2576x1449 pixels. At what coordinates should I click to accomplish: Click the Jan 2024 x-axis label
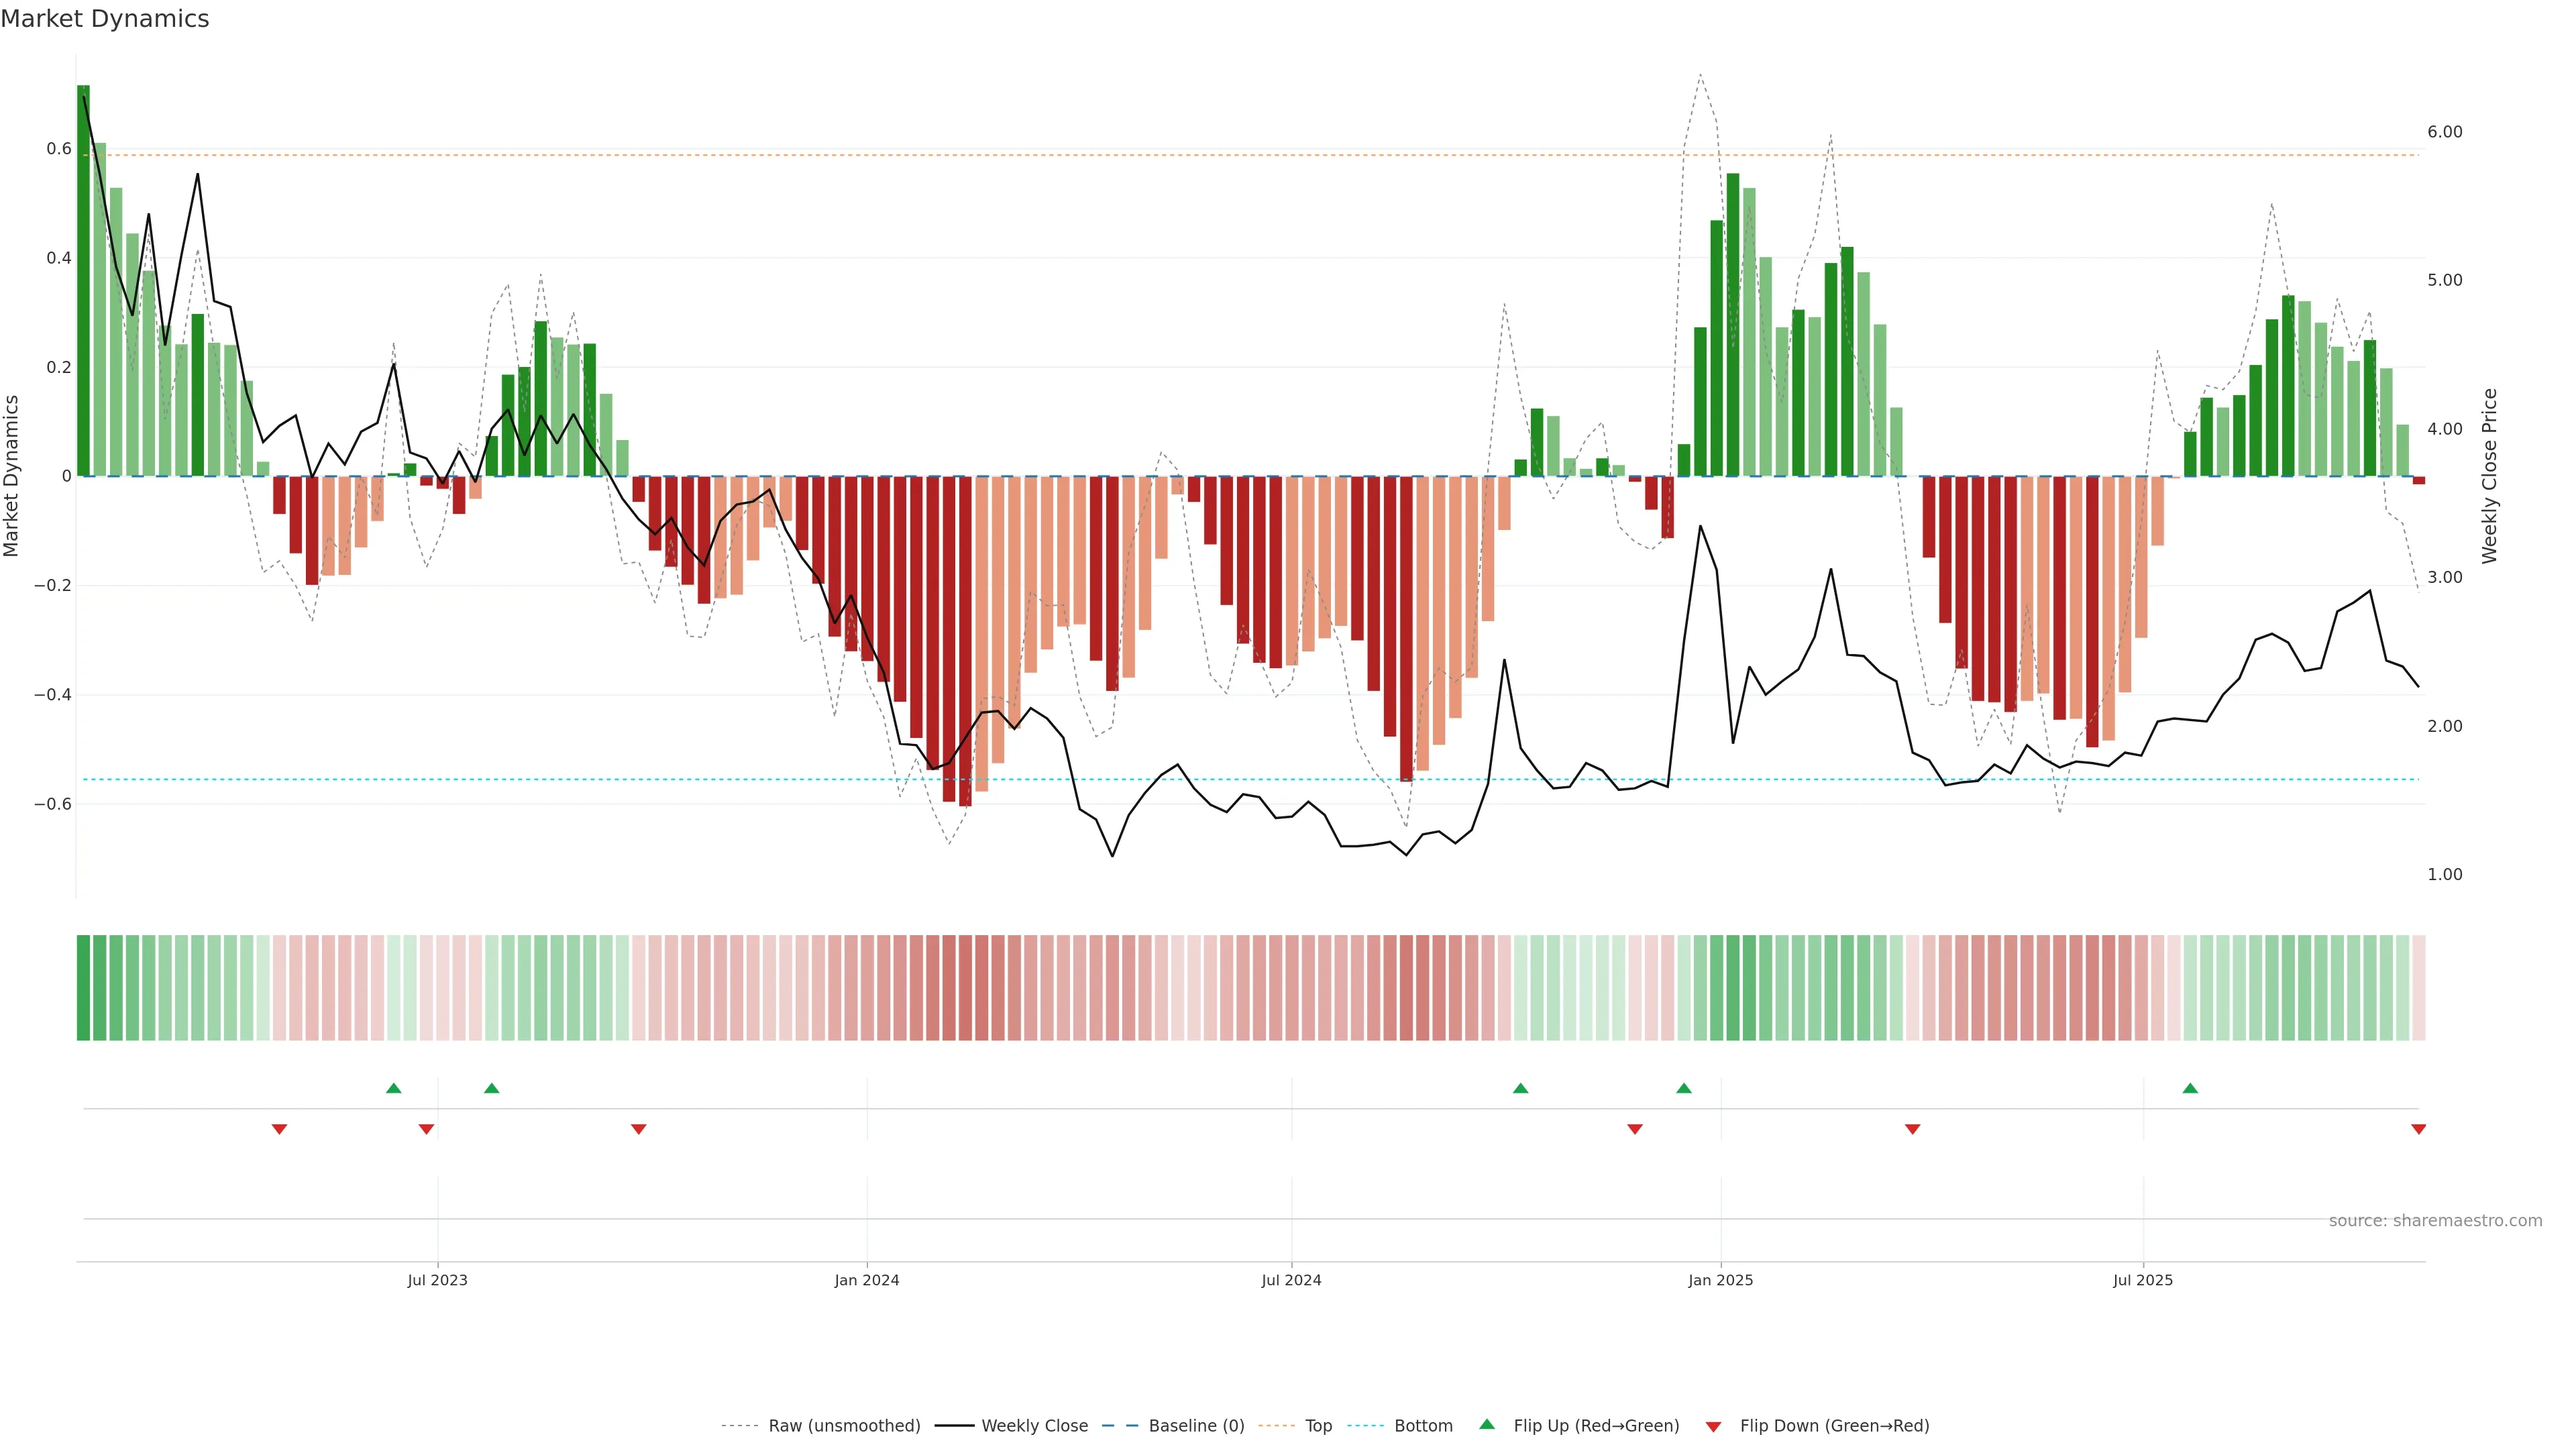pyautogui.click(x=867, y=1280)
